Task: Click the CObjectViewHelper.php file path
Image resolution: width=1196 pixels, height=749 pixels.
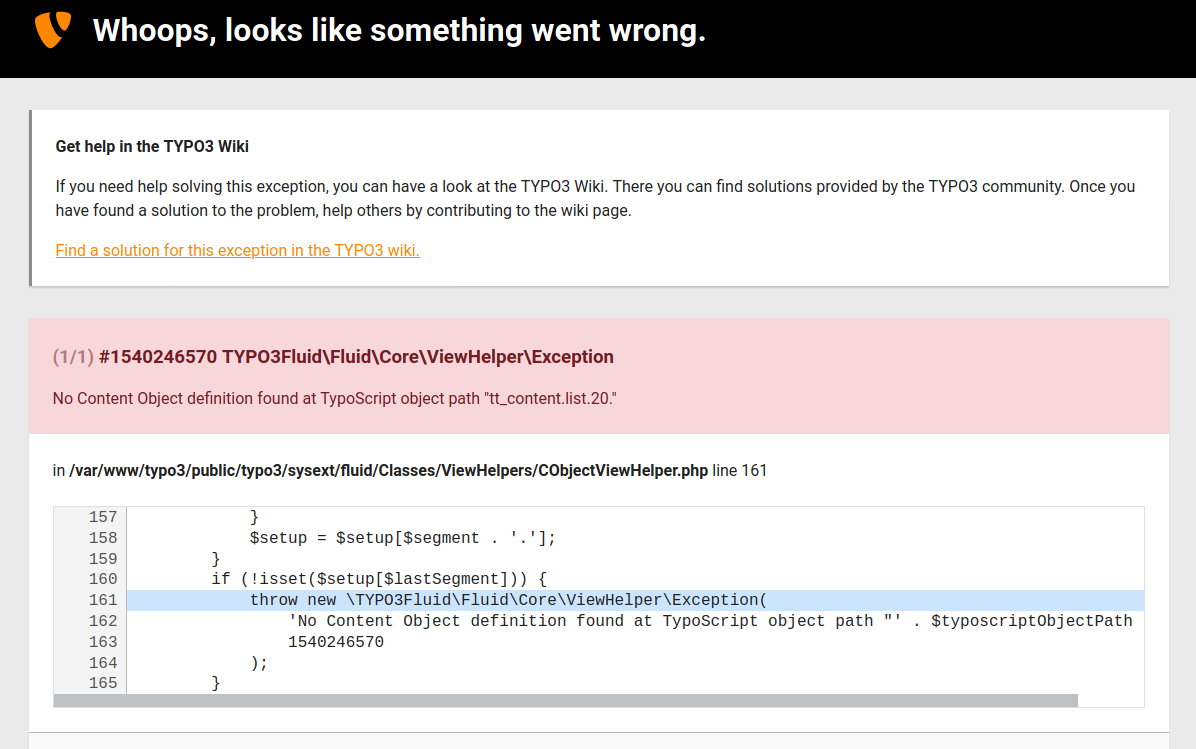Action: [x=388, y=470]
